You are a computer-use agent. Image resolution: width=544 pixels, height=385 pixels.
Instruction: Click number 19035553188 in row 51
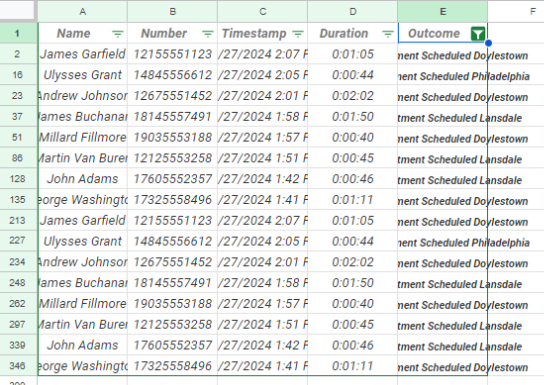(x=172, y=137)
